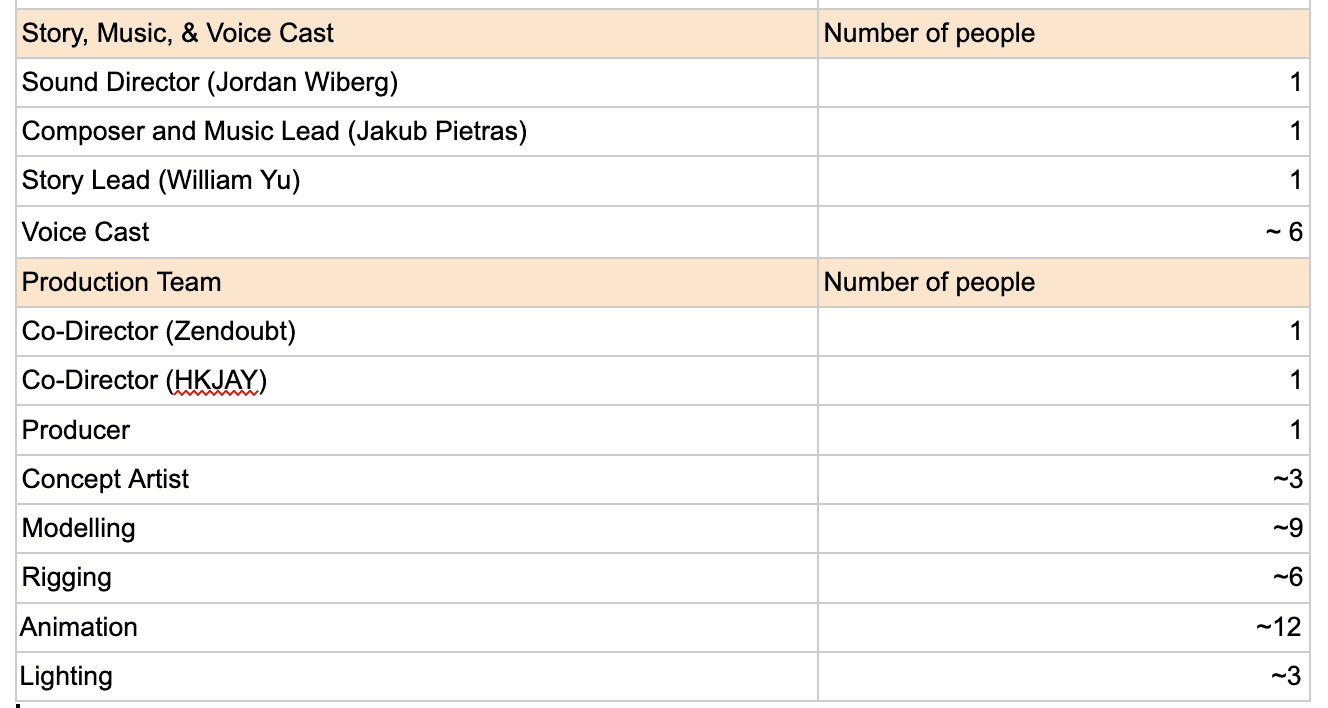This screenshot has width=1328, height=708.
Task: Select the Voice Cast count '~ 6'
Action: (x=1283, y=232)
